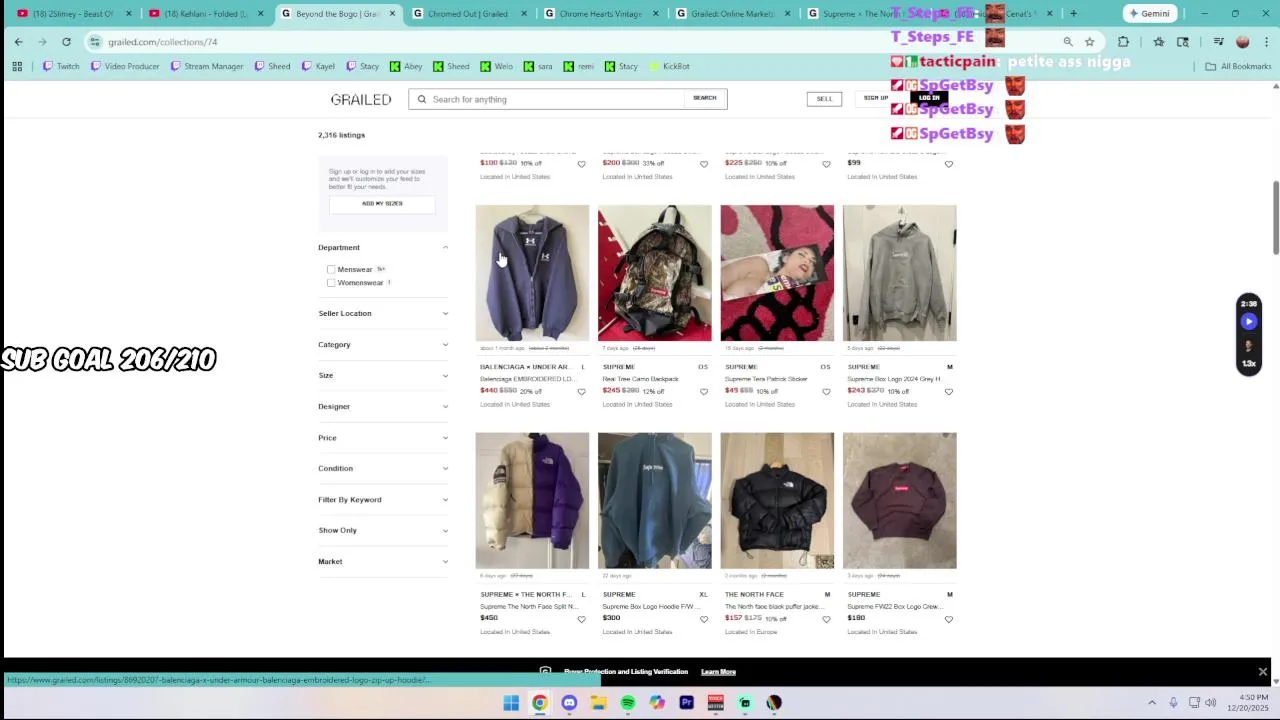Open the Real Tree Camo Backpack photo

coord(655,273)
